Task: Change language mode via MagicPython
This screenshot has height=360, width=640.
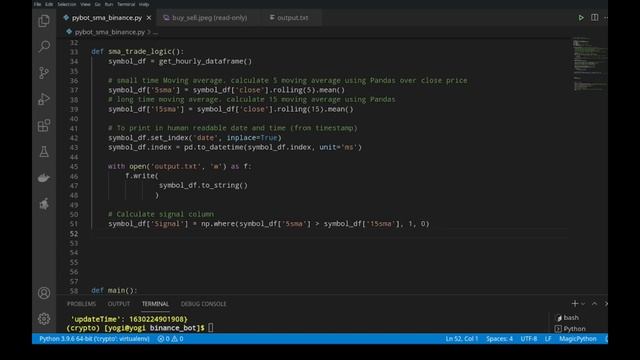Action: pyautogui.click(x=578, y=339)
